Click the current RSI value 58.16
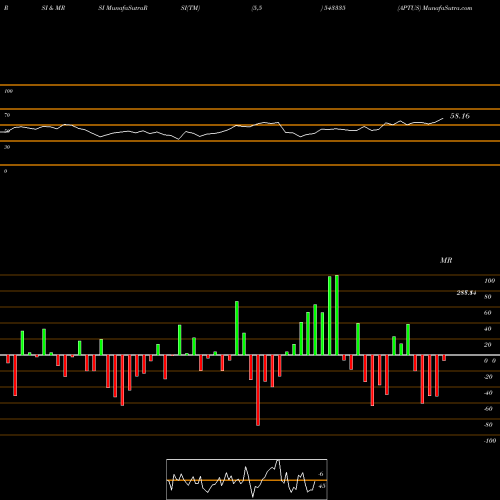The width and height of the screenshot is (500, 500). click(460, 116)
